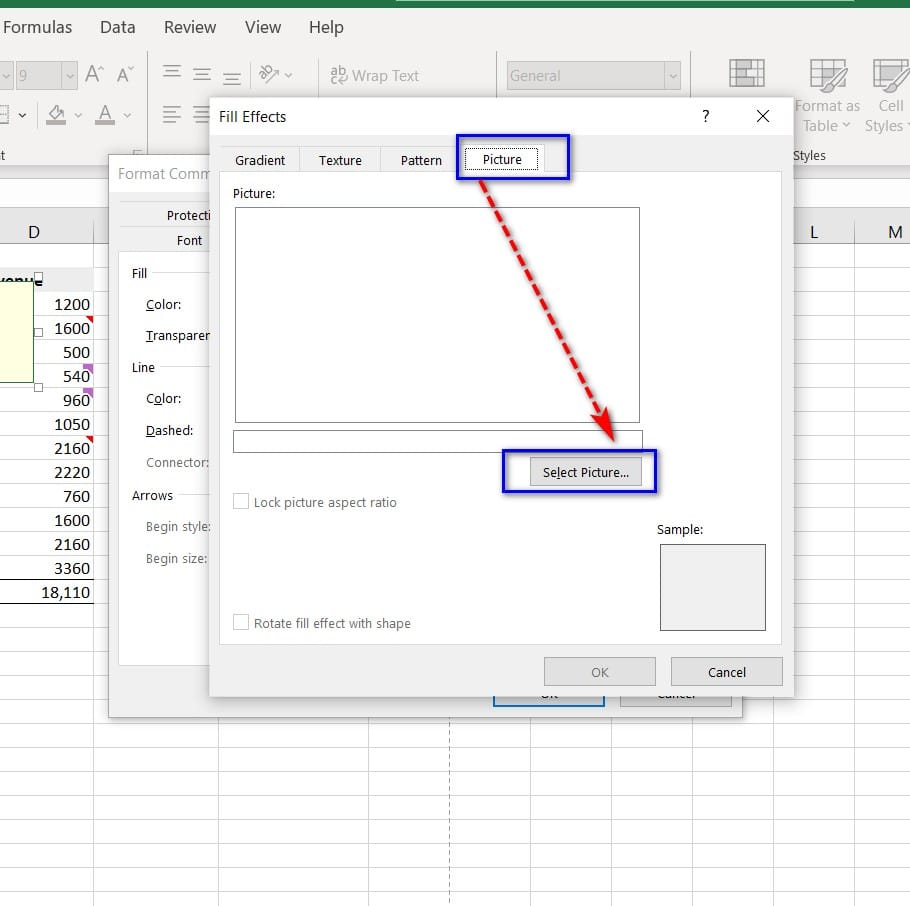Viewport: 910px width, 906px height.
Task: Toggle Wrap Text in the ribbon
Action: [374, 75]
